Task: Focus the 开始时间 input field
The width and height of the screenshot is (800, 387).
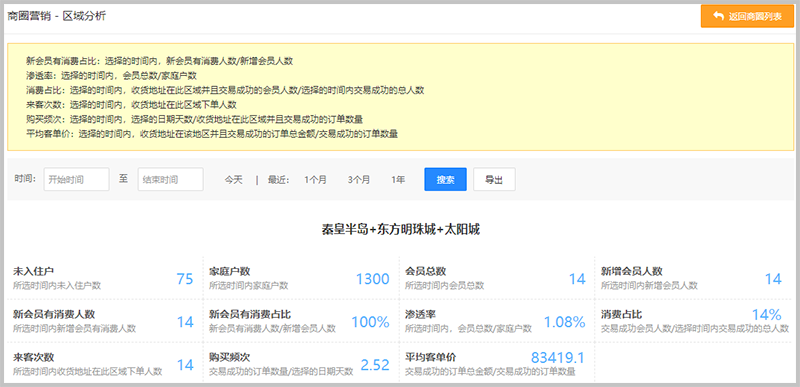Action: [77, 179]
